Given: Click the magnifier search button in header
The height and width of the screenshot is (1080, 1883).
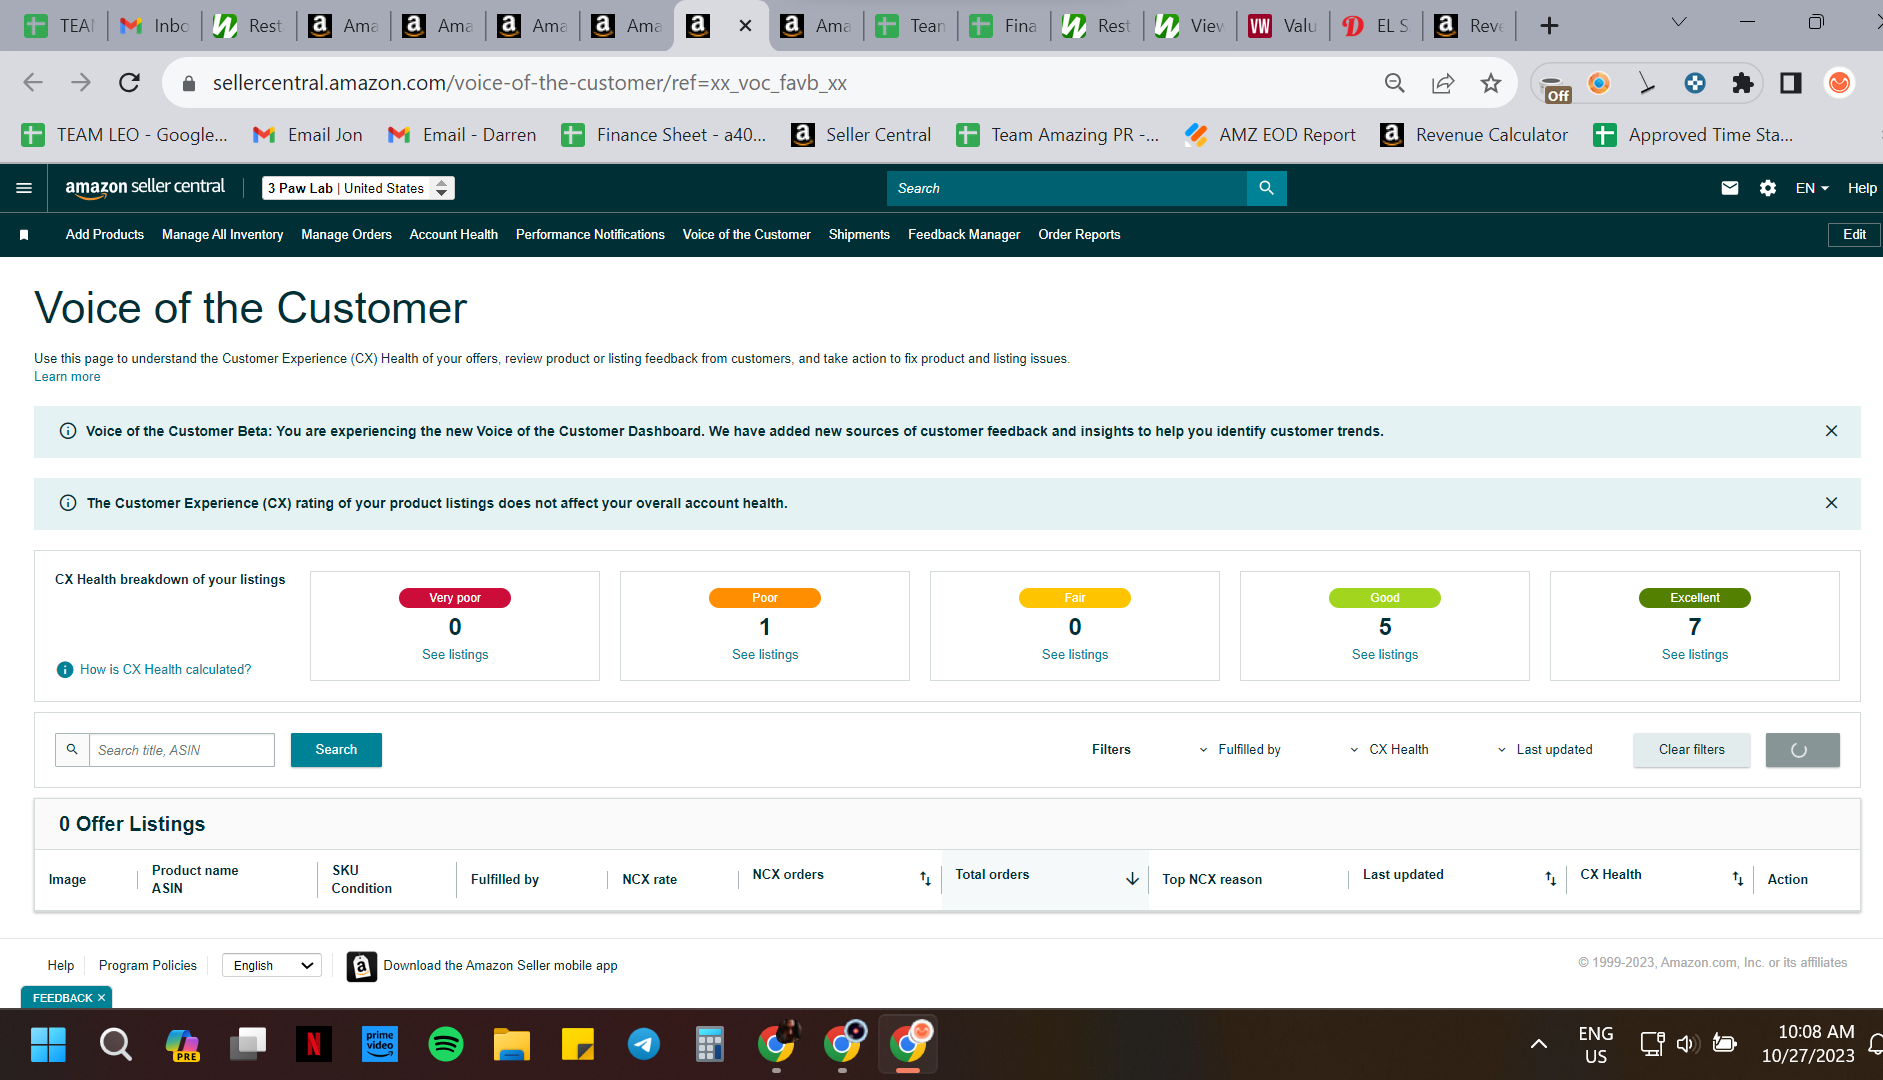Looking at the screenshot, I should [x=1266, y=188].
